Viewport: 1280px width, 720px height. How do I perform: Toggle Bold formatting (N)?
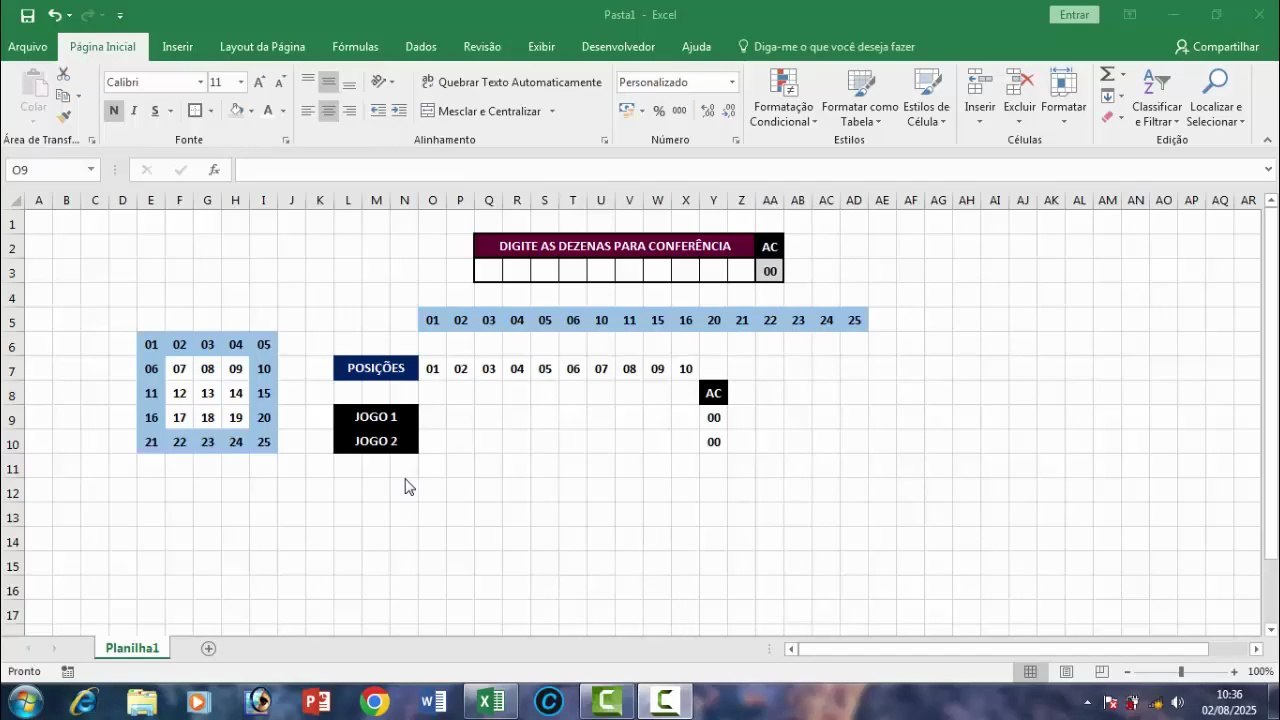114,111
